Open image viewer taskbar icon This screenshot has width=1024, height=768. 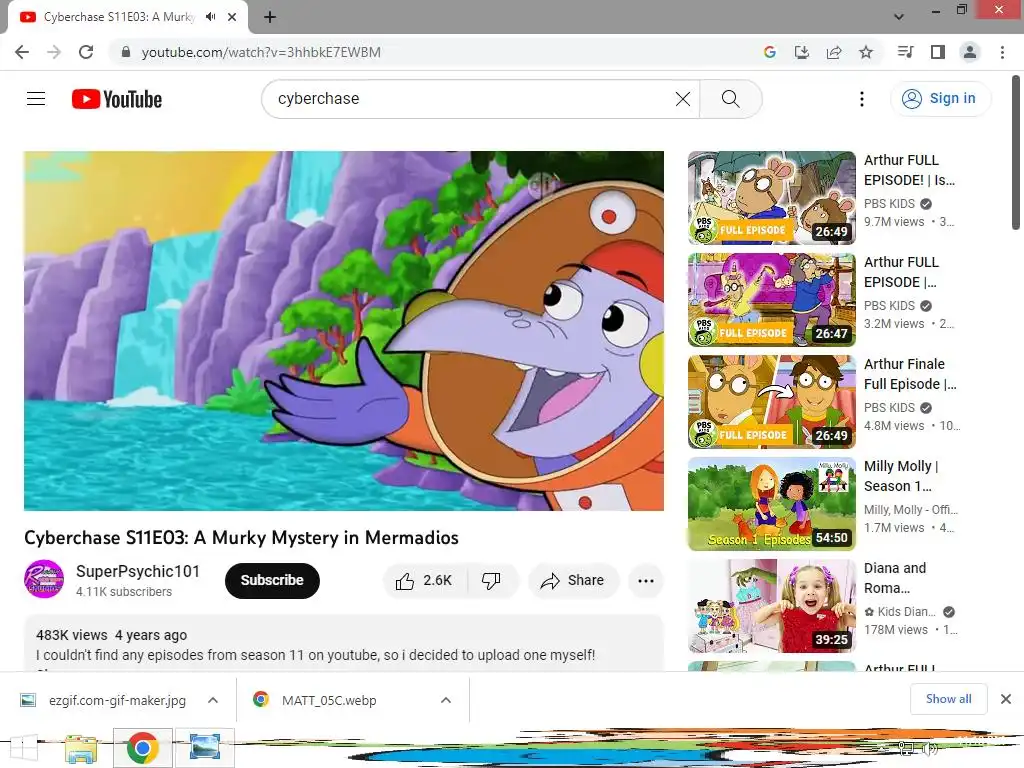(204, 748)
